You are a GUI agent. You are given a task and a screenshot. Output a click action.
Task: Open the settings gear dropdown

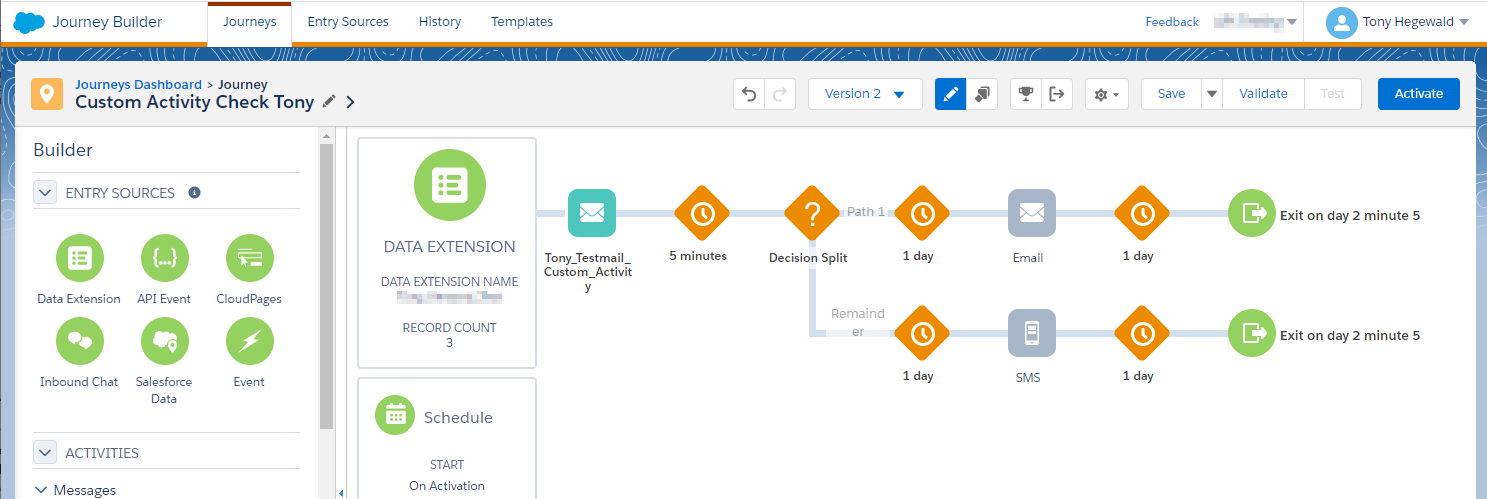pos(1107,94)
